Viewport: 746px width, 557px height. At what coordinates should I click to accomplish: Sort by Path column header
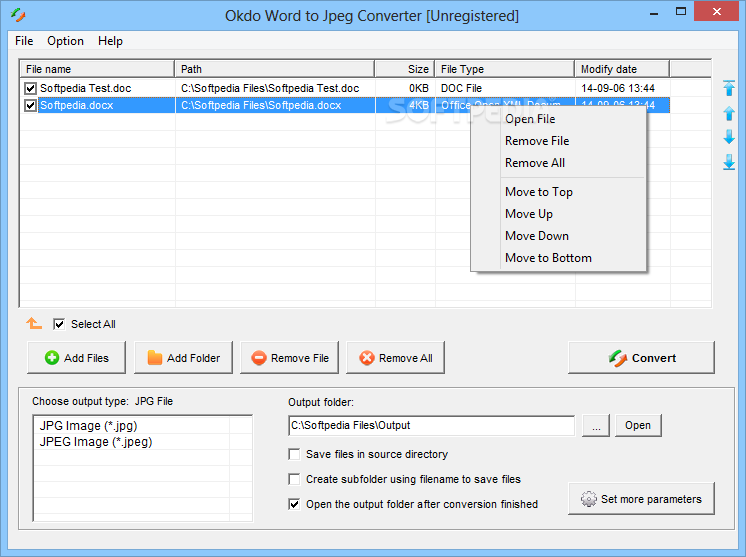(x=275, y=69)
